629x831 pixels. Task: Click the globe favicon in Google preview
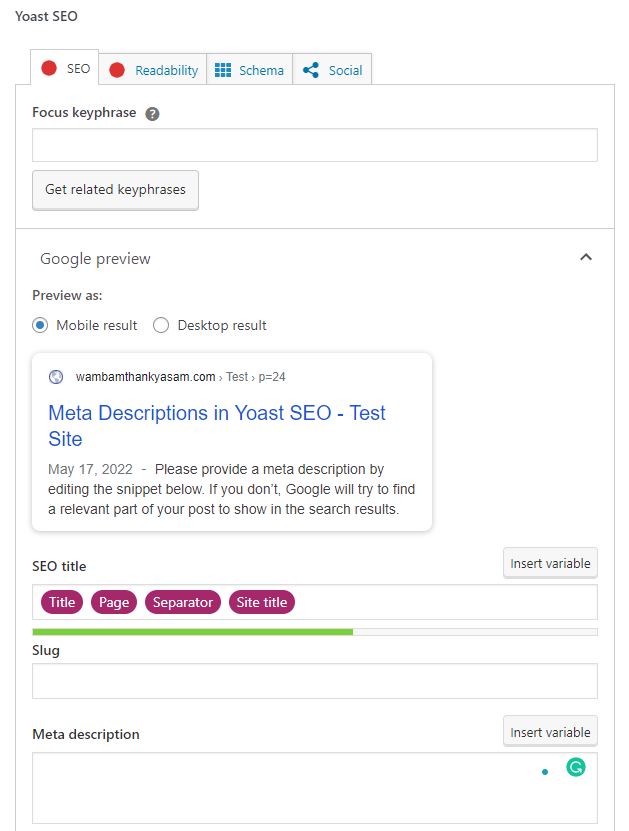(x=56, y=377)
